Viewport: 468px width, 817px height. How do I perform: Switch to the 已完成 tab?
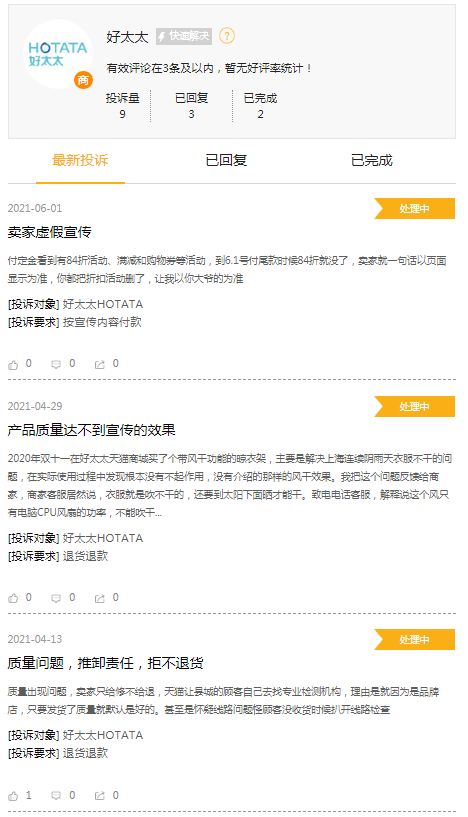click(x=372, y=160)
